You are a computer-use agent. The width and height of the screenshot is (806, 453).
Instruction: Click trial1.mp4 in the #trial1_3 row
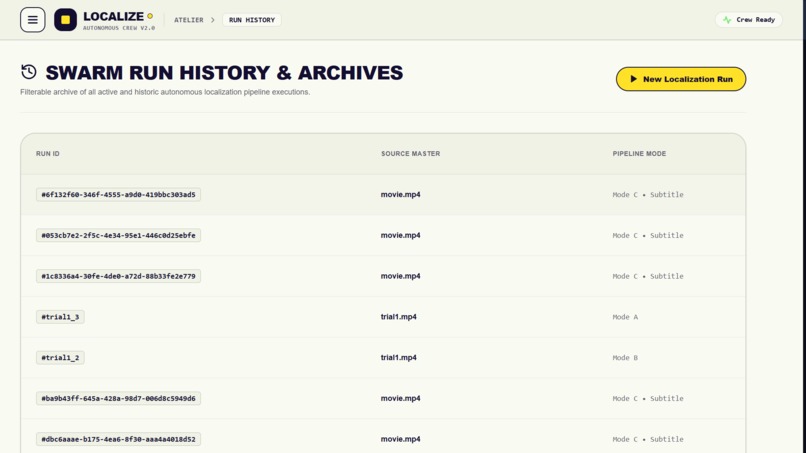click(x=398, y=317)
